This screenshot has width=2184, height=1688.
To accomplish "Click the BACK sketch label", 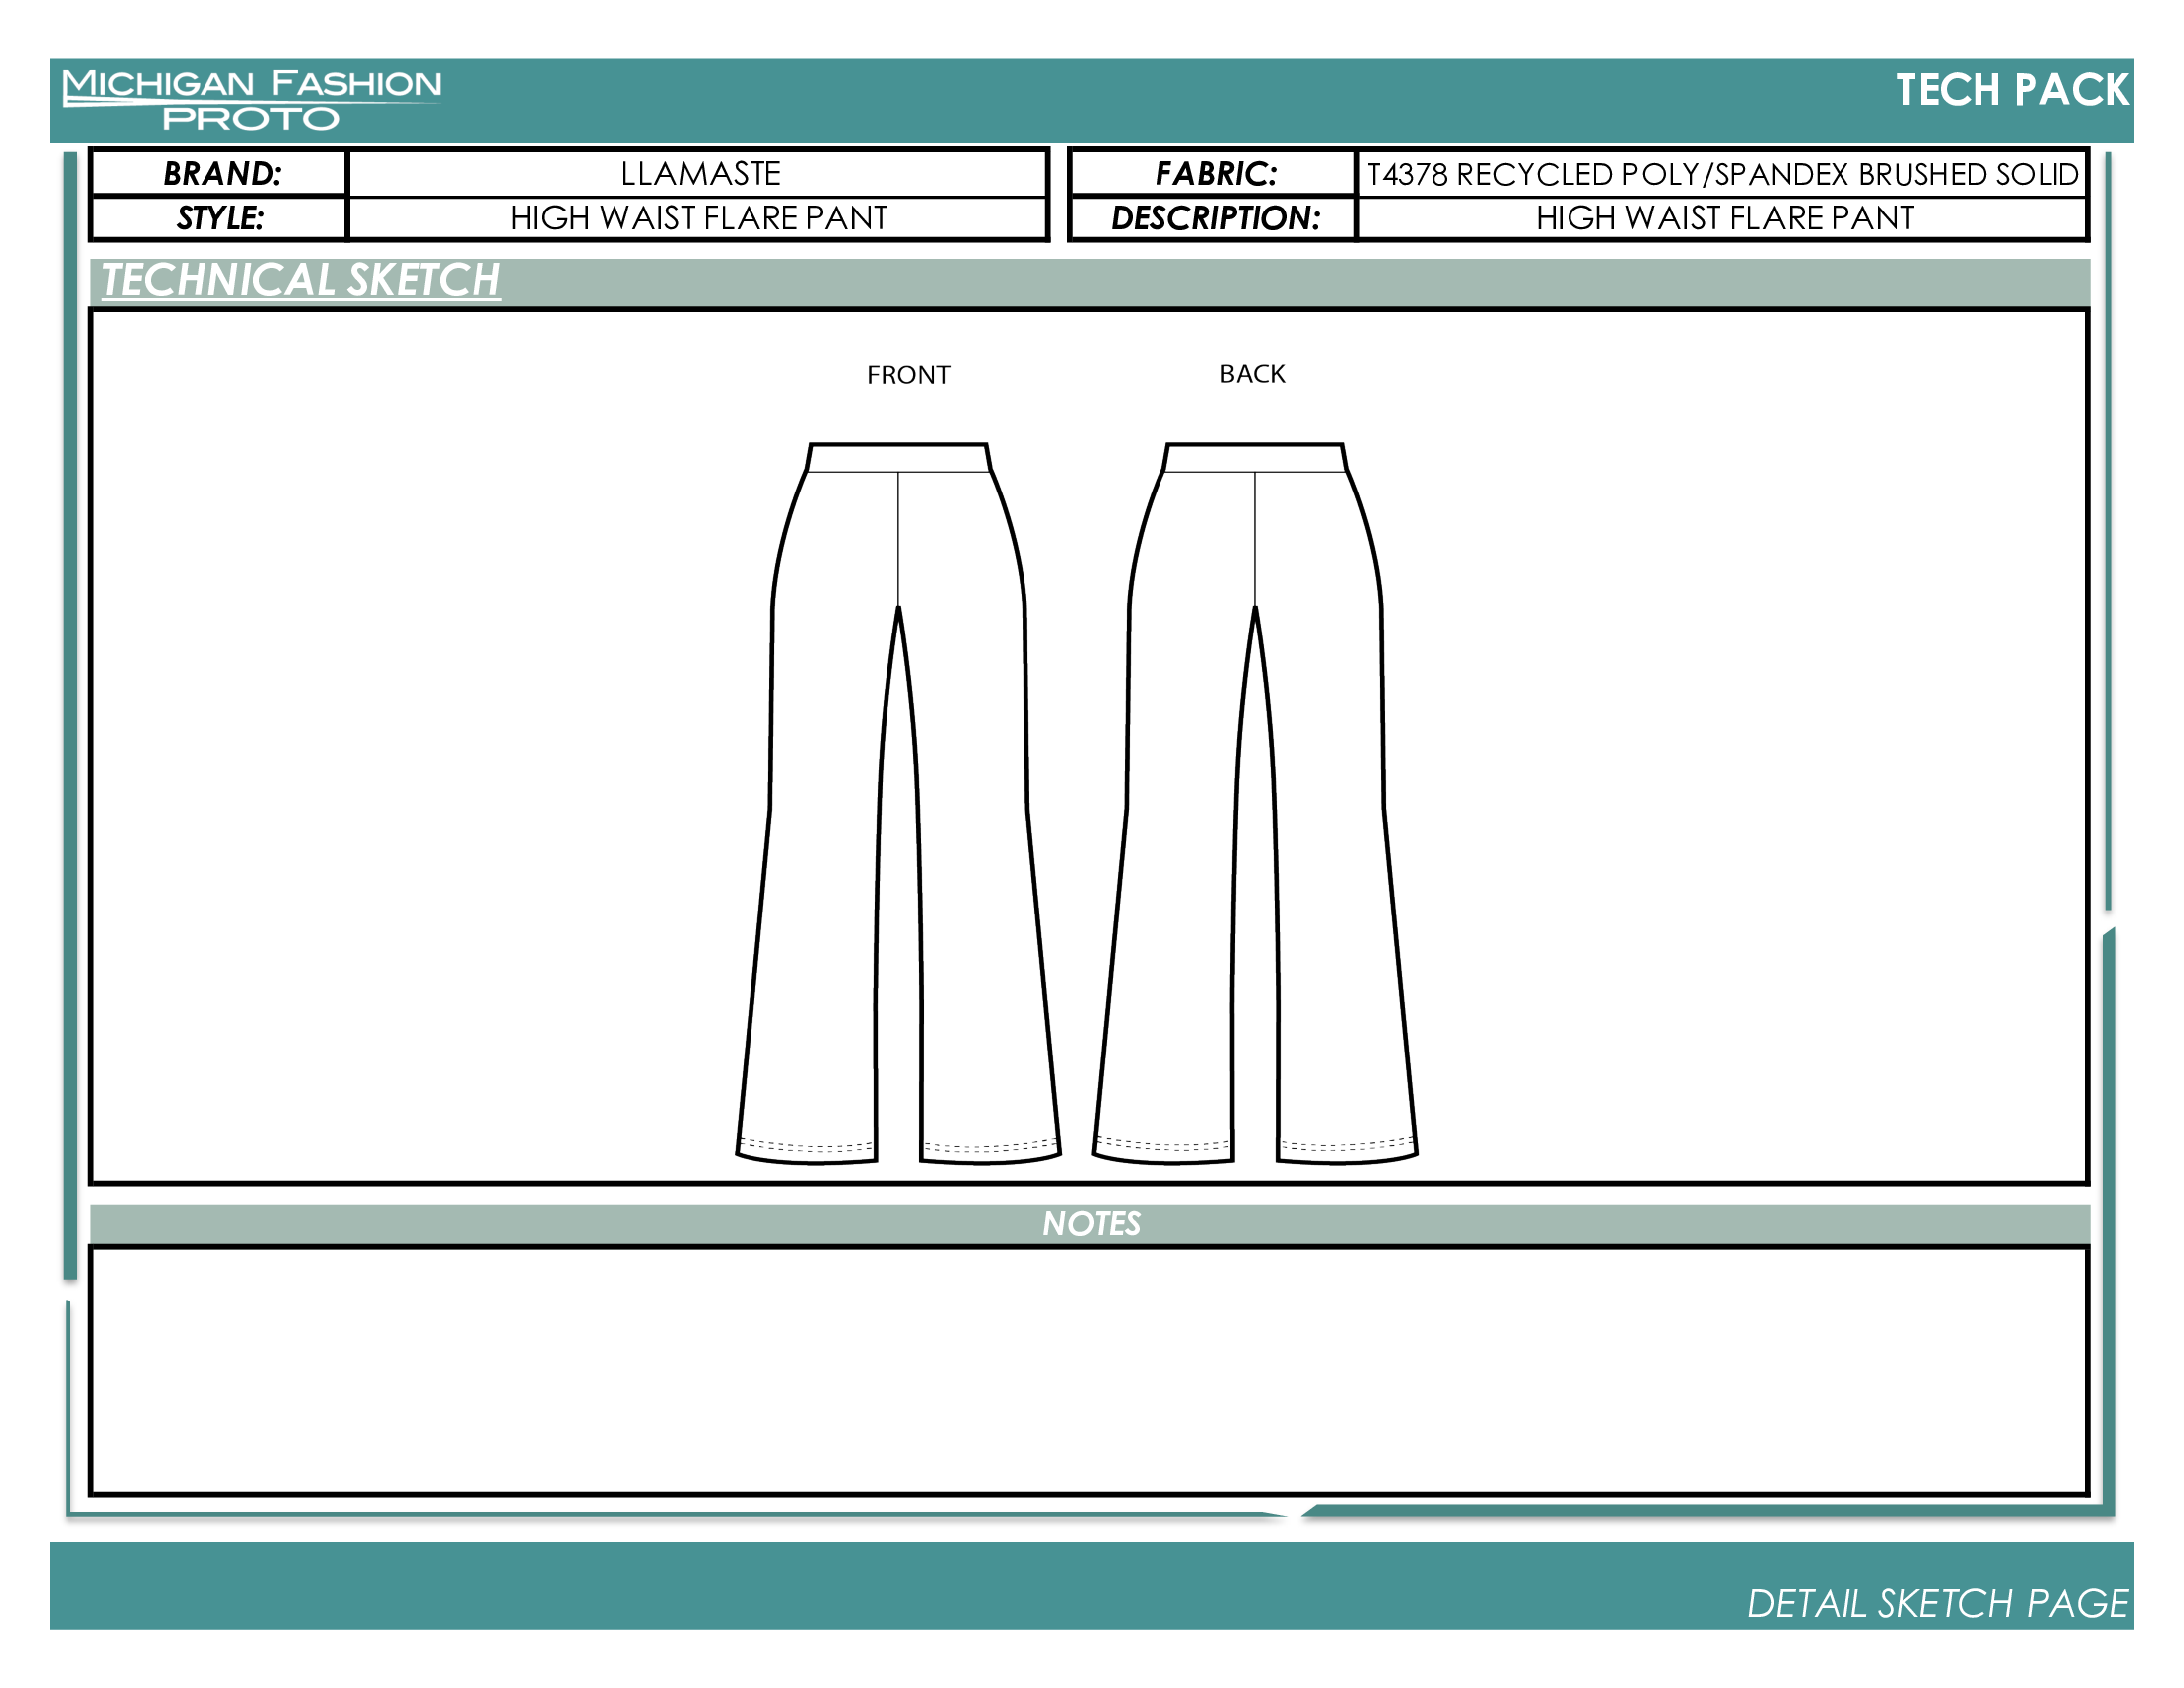I will point(1251,374).
